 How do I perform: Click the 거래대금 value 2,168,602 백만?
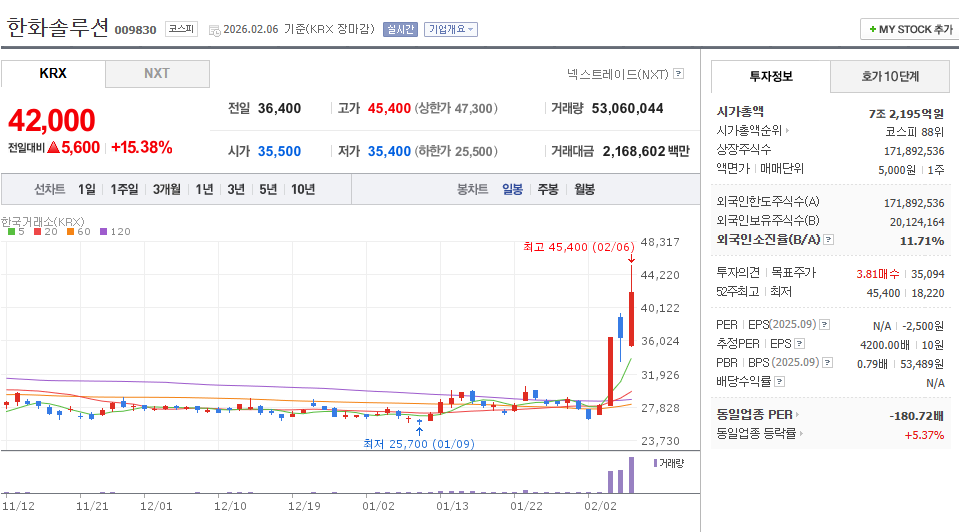(x=646, y=152)
